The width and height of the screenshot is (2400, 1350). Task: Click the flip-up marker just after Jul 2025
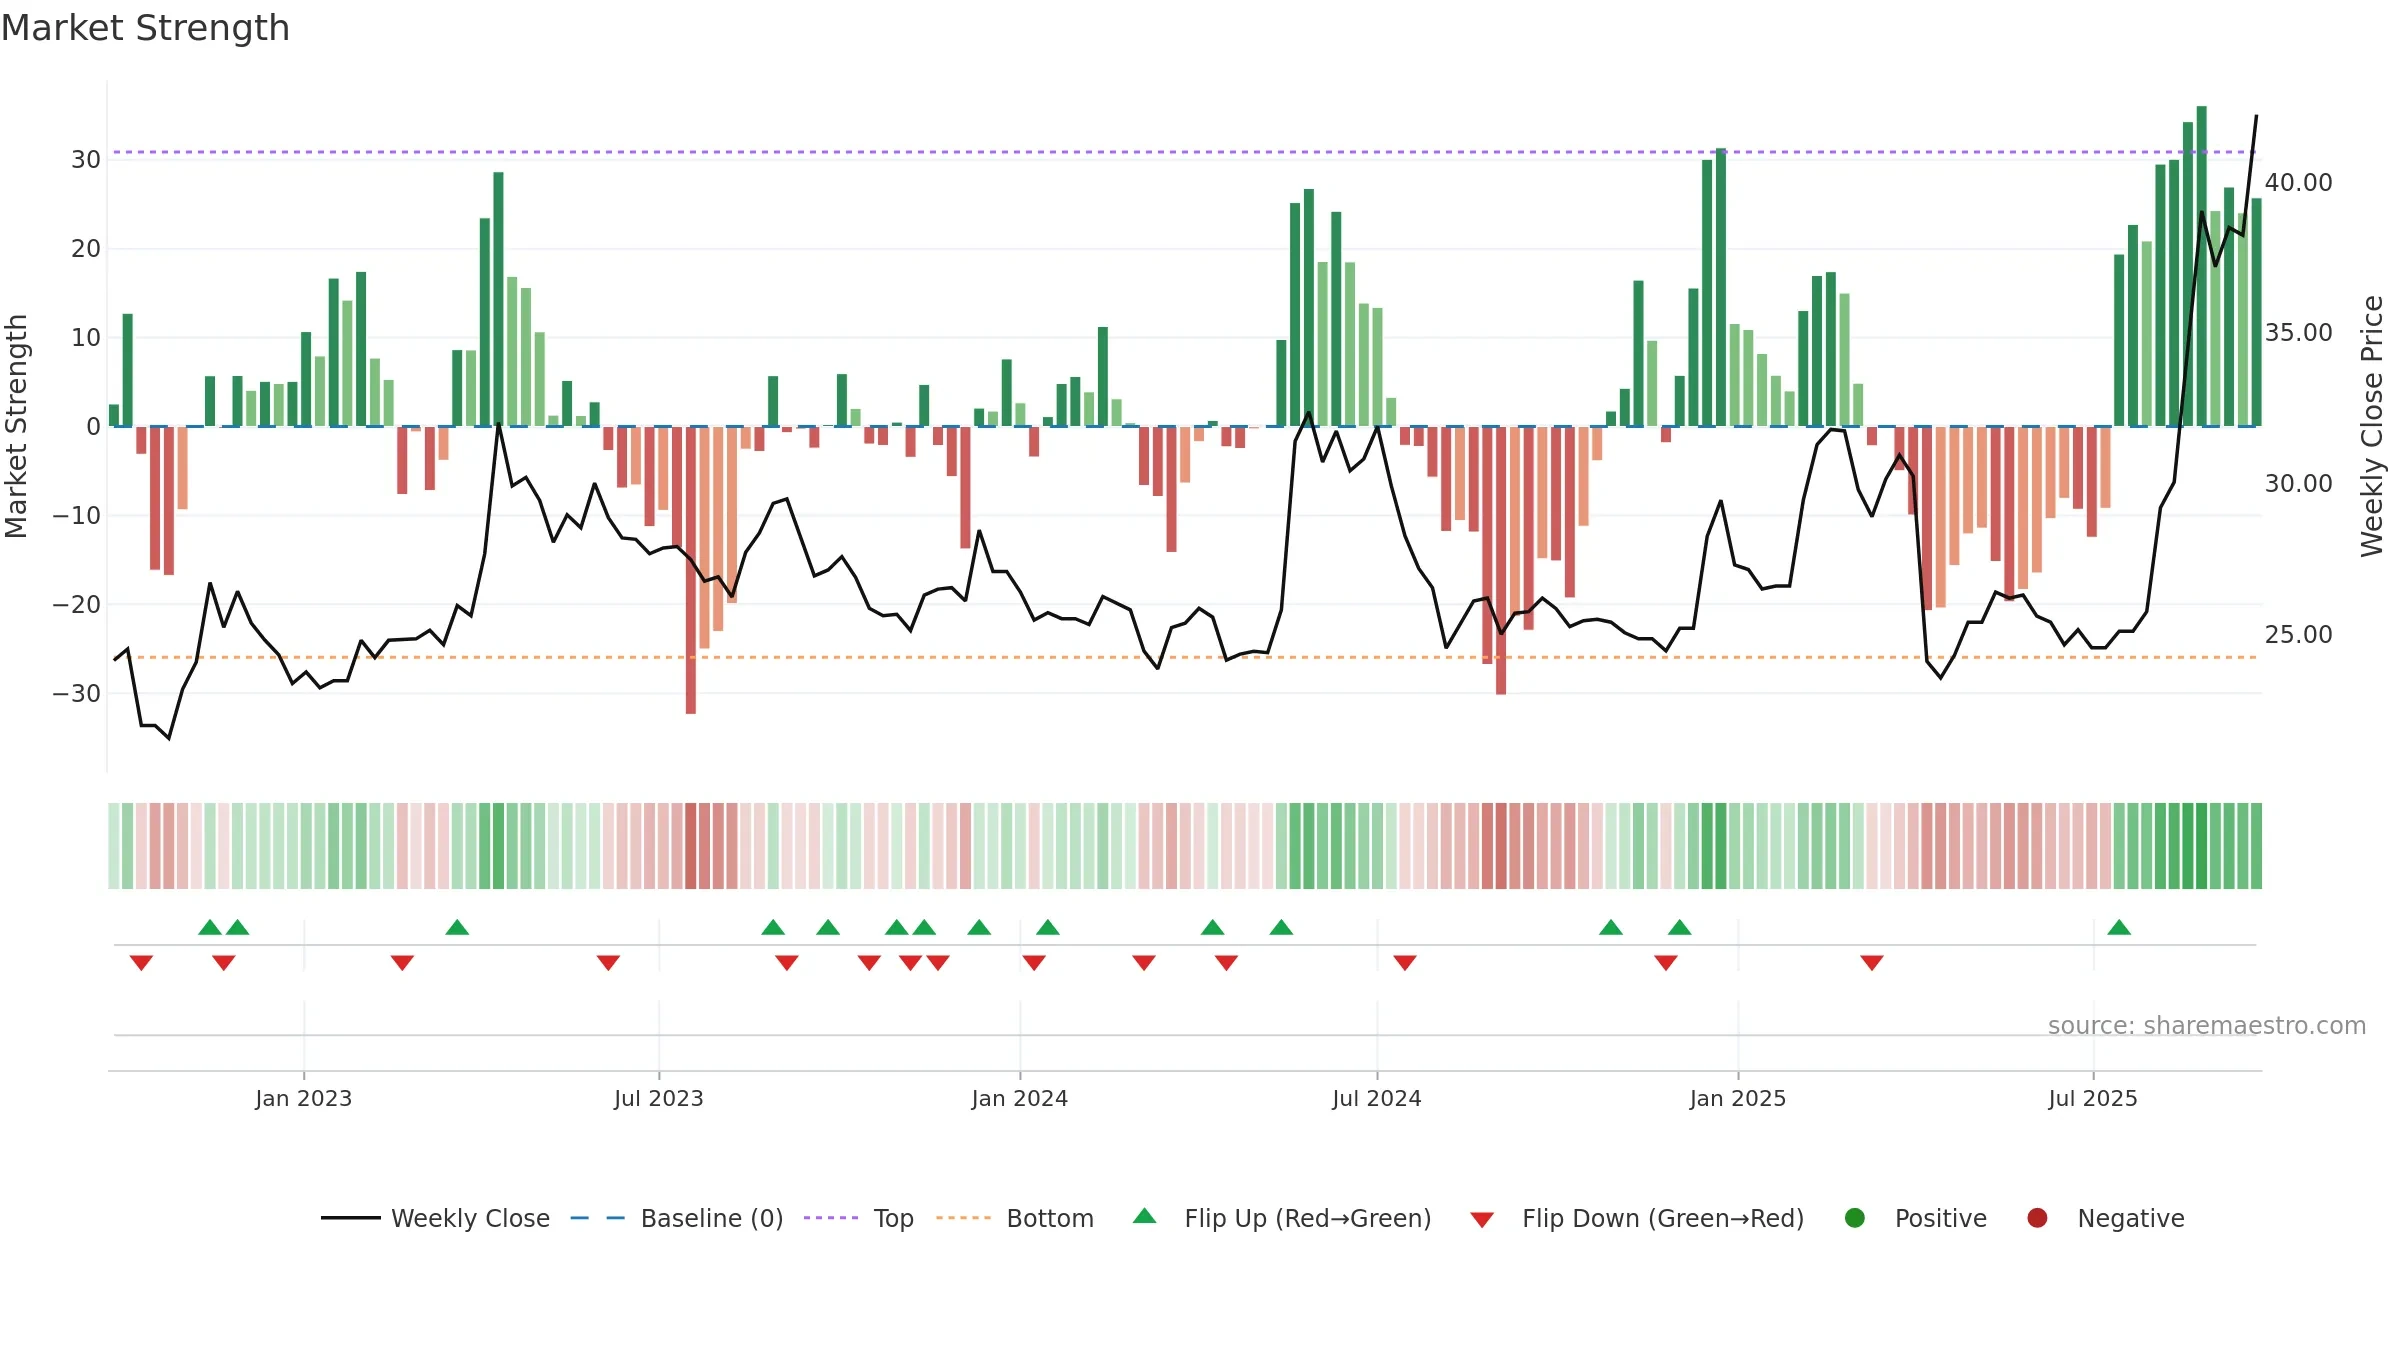point(2119,927)
